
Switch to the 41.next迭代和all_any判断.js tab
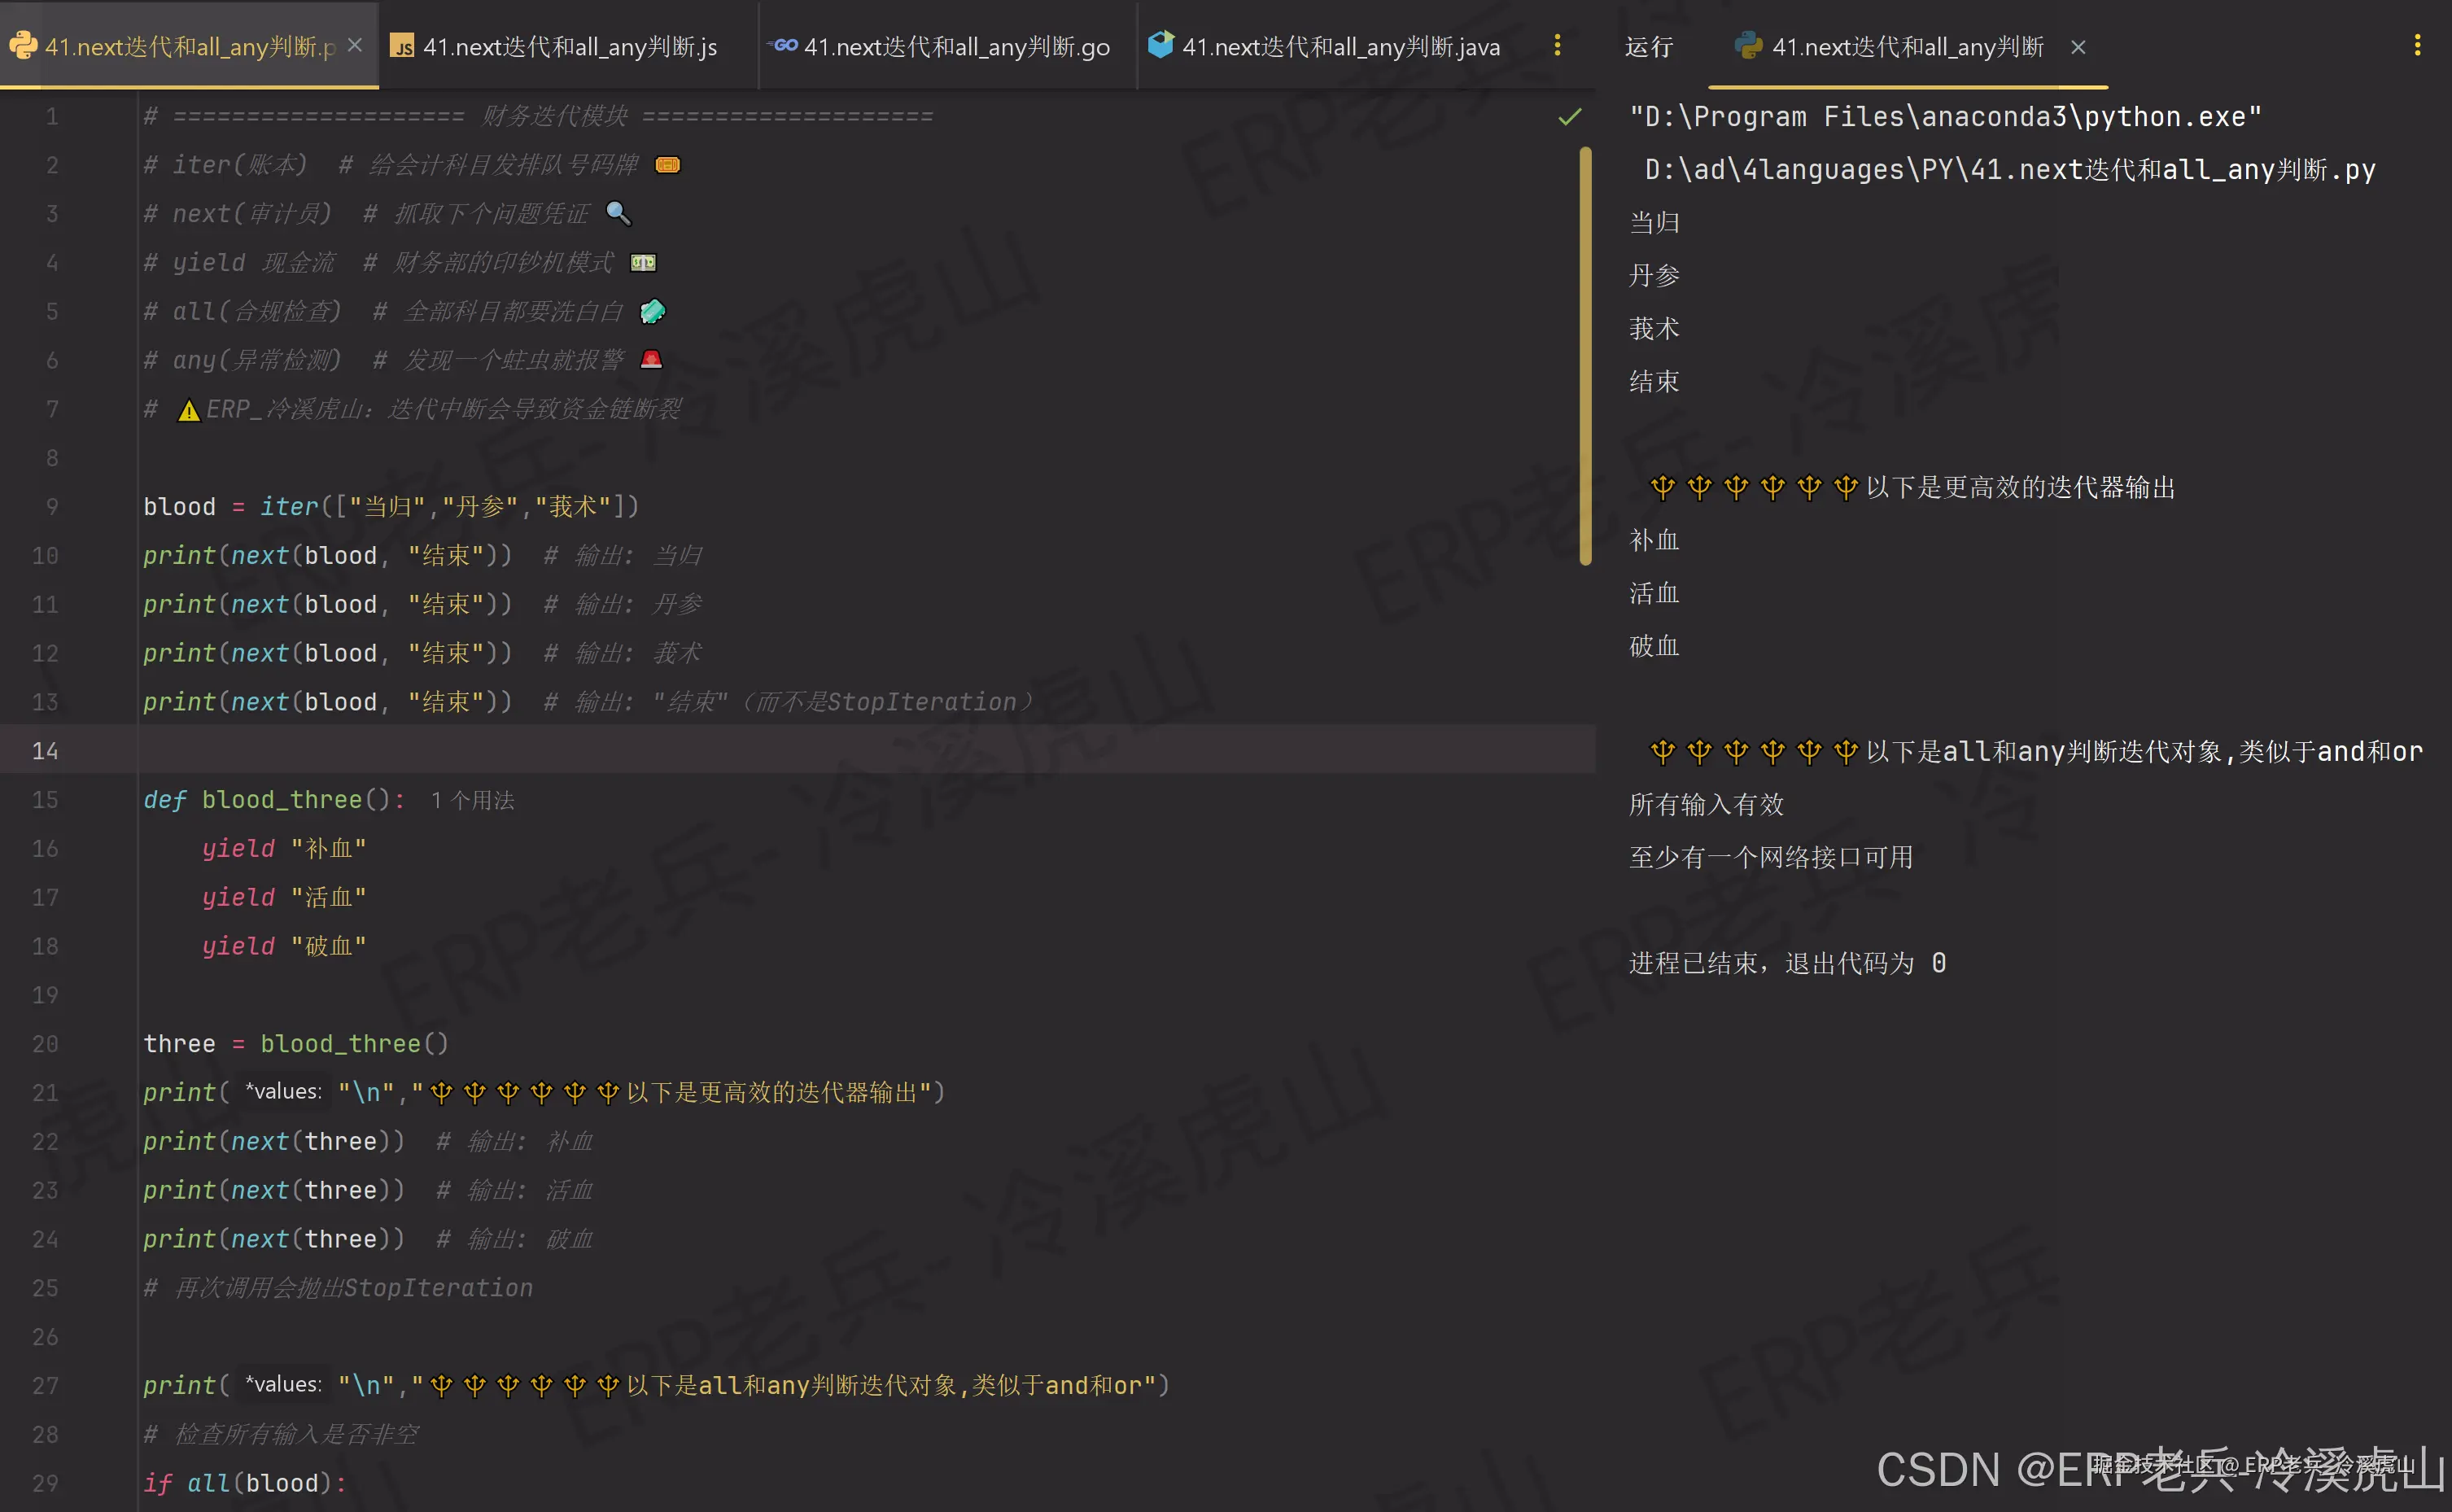tap(568, 47)
